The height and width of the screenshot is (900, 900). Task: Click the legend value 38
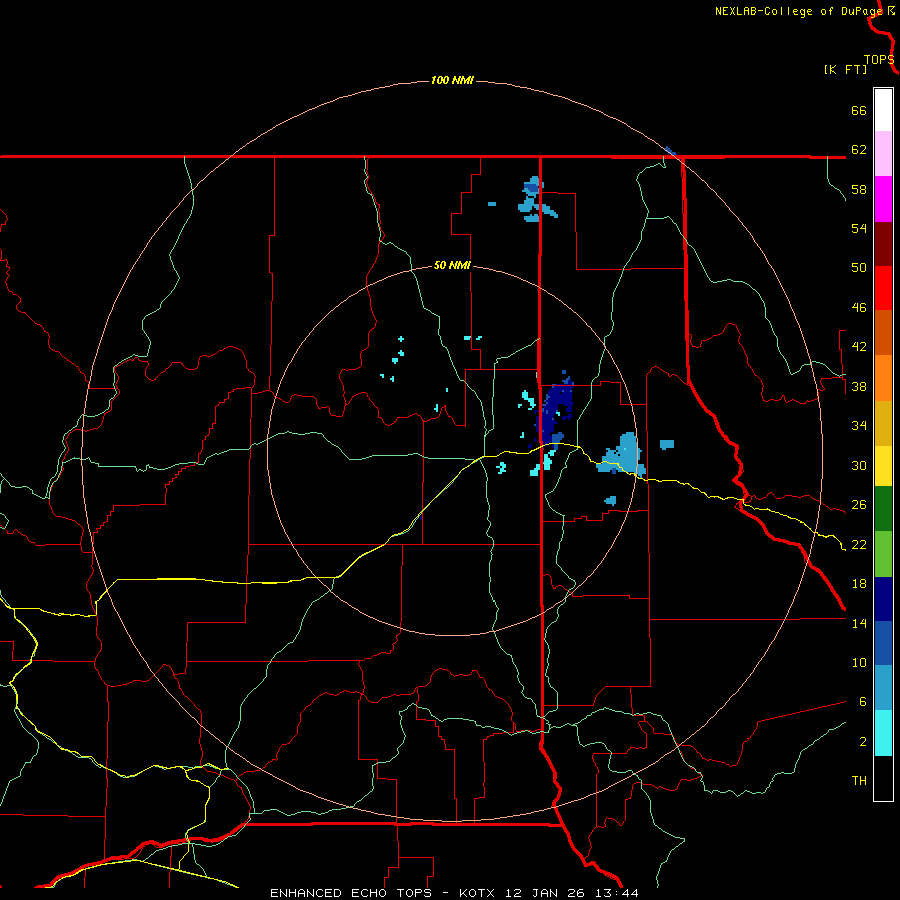click(859, 386)
